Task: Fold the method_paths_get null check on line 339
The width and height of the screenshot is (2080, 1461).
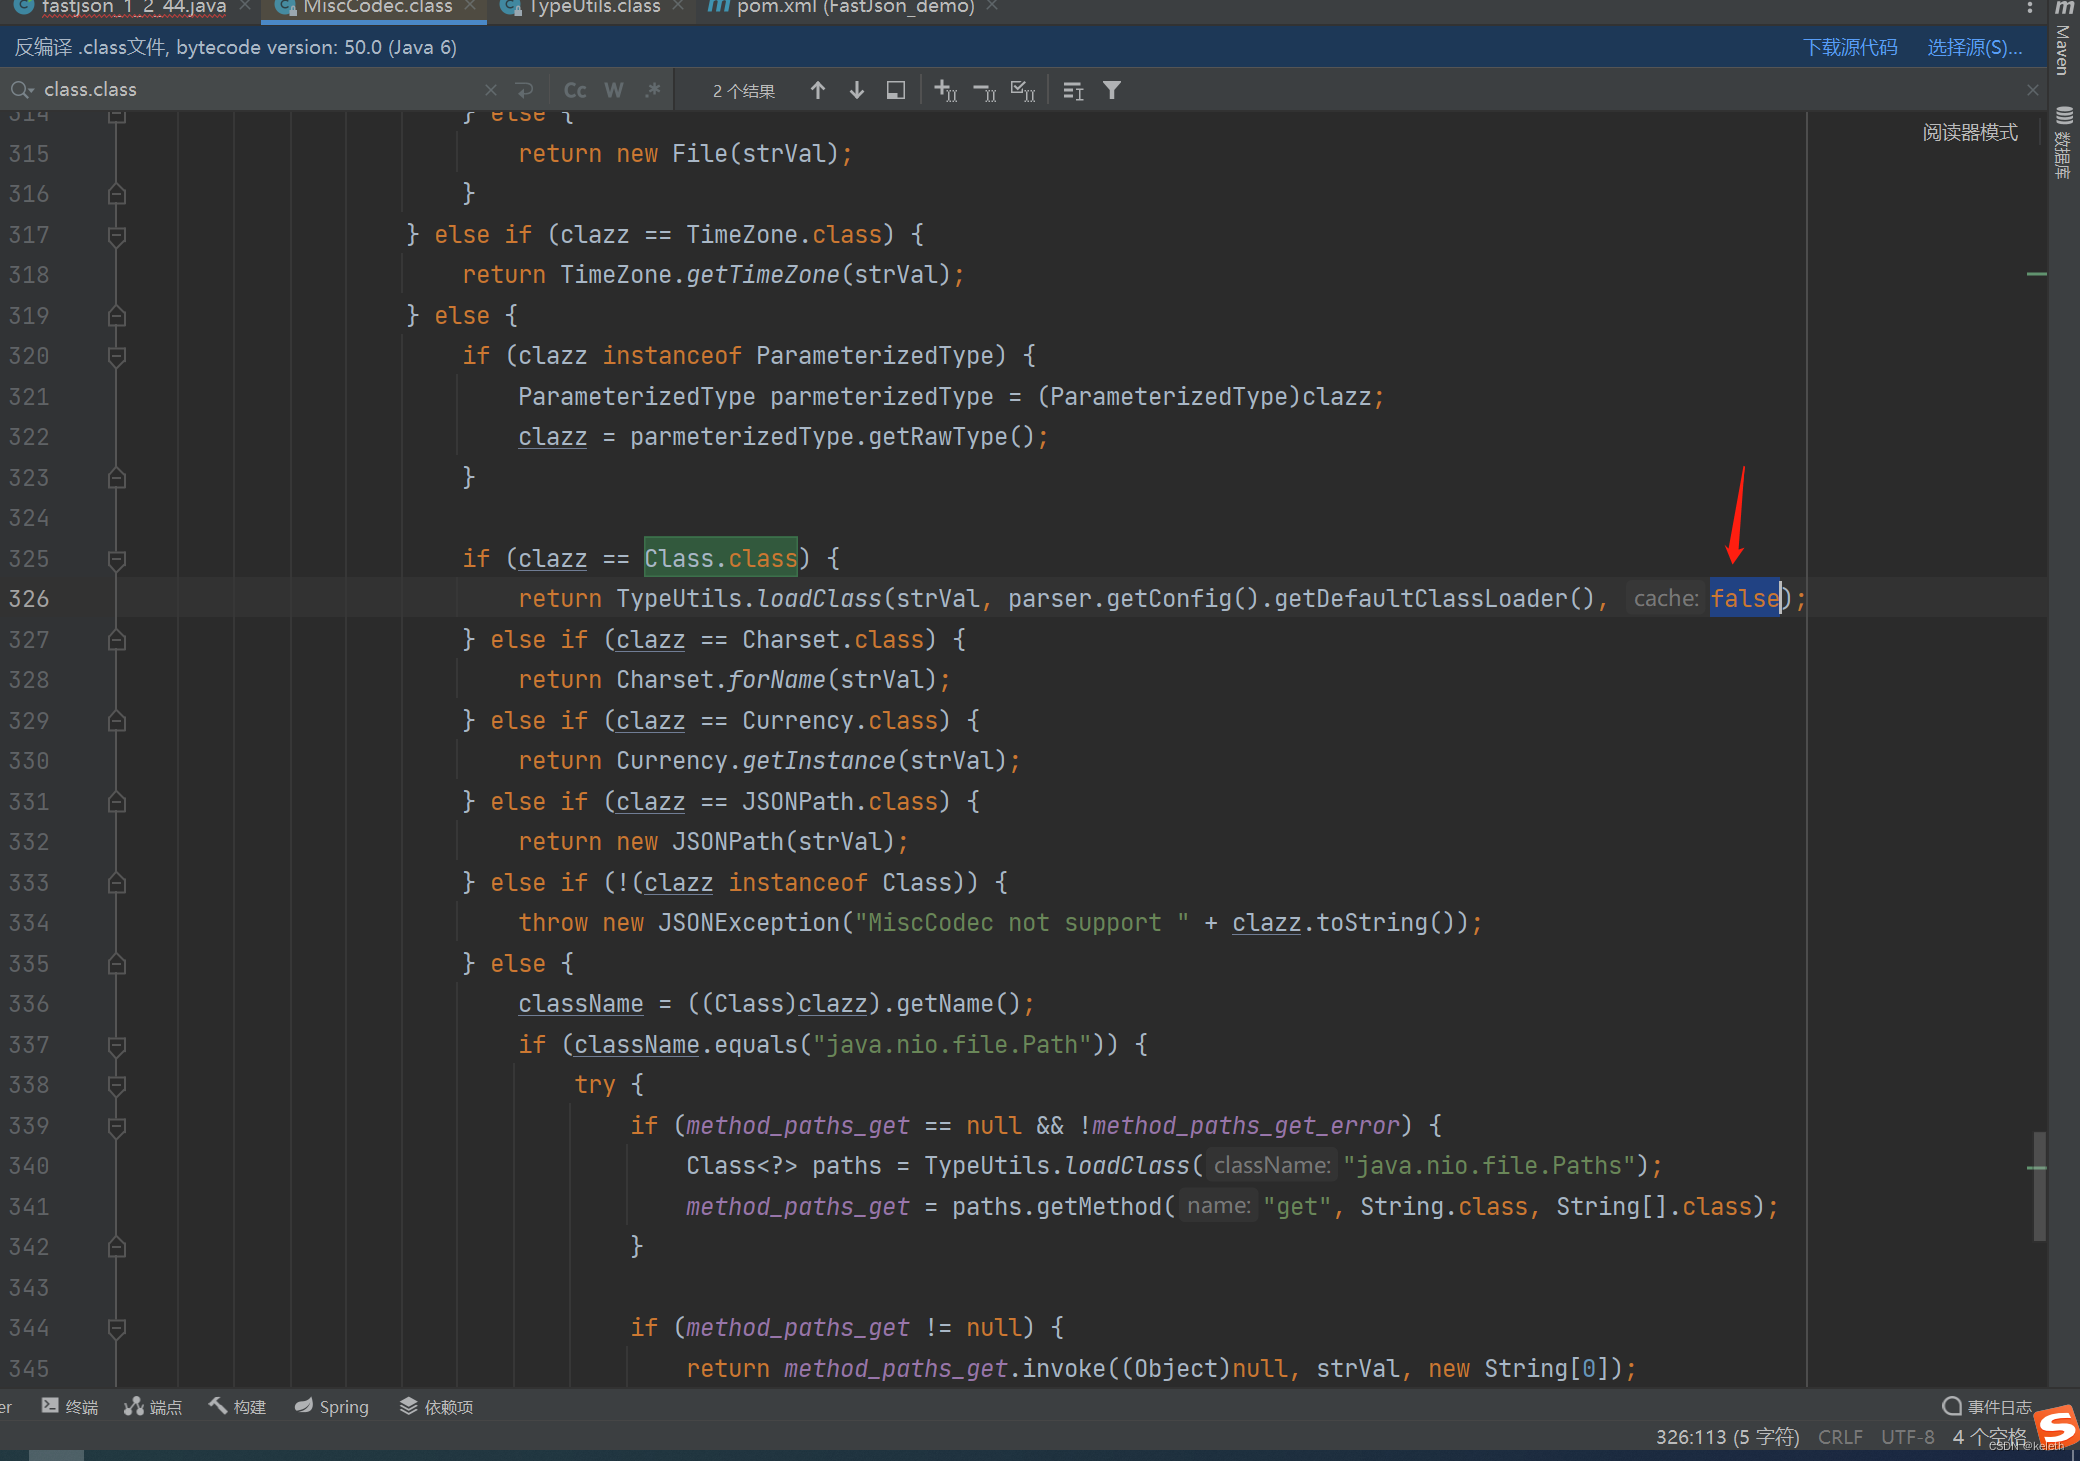Action: click(117, 1126)
